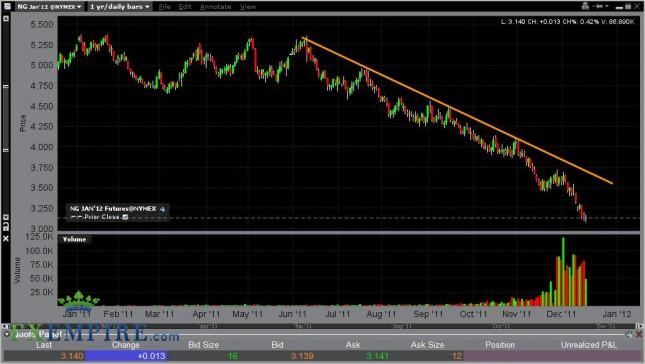The image size is (645, 364).
Task: Click the Aug '11 label on time axis
Action: pyautogui.click(x=381, y=314)
